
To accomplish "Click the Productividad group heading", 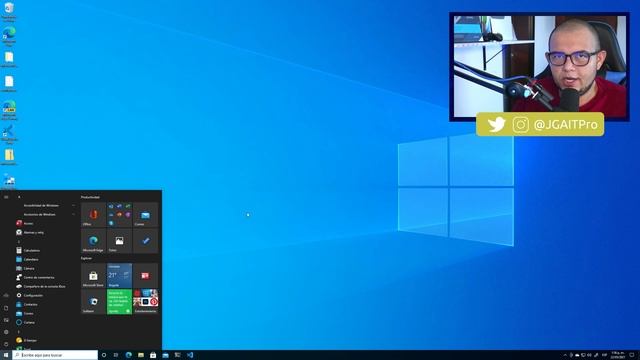I will tap(90, 197).
